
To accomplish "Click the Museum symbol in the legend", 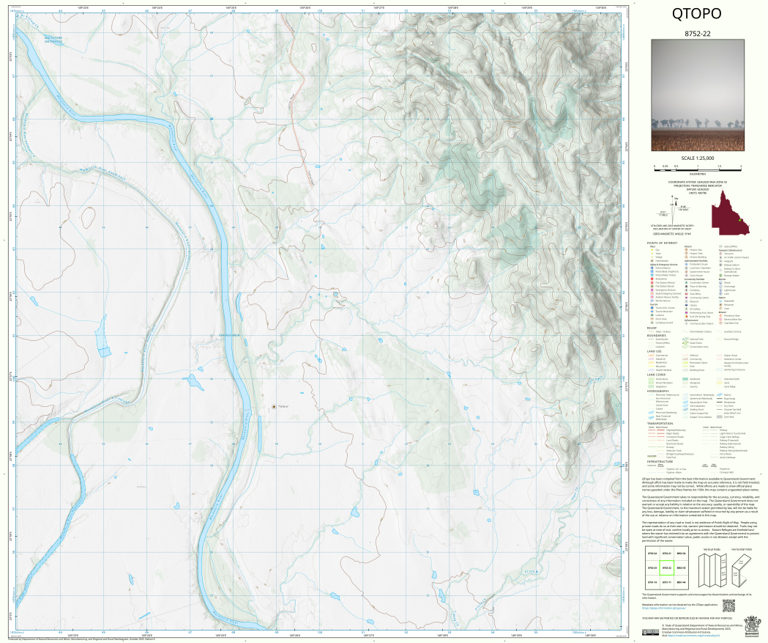I will point(686,301).
